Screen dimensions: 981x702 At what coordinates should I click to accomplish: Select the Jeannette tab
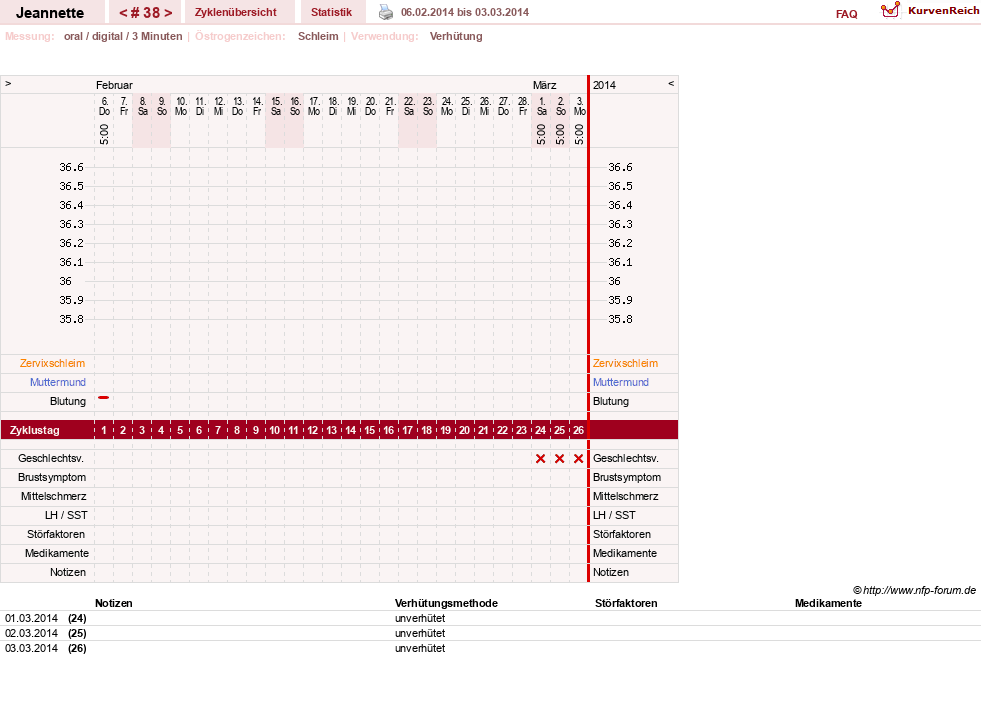[50, 12]
